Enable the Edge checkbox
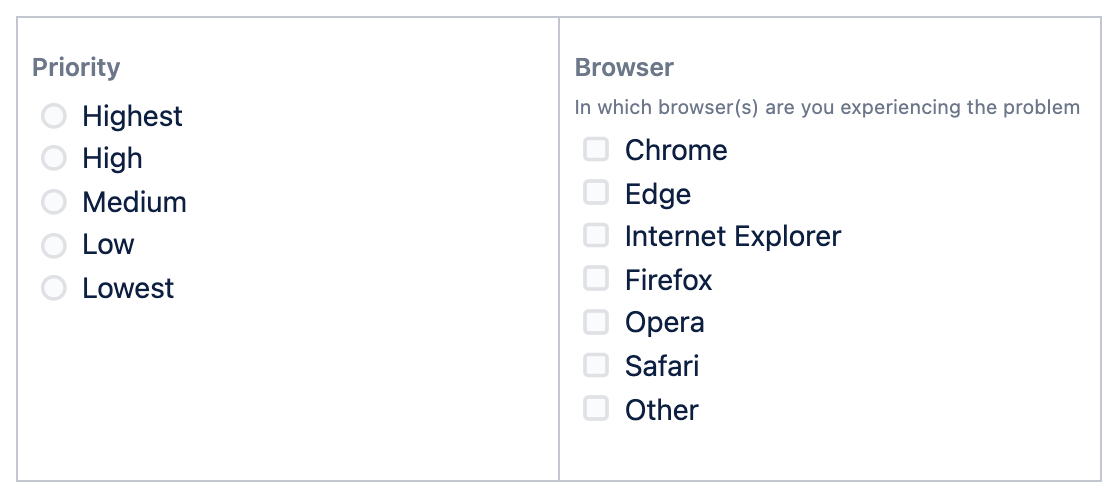The image size is (1110, 498). (x=596, y=192)
